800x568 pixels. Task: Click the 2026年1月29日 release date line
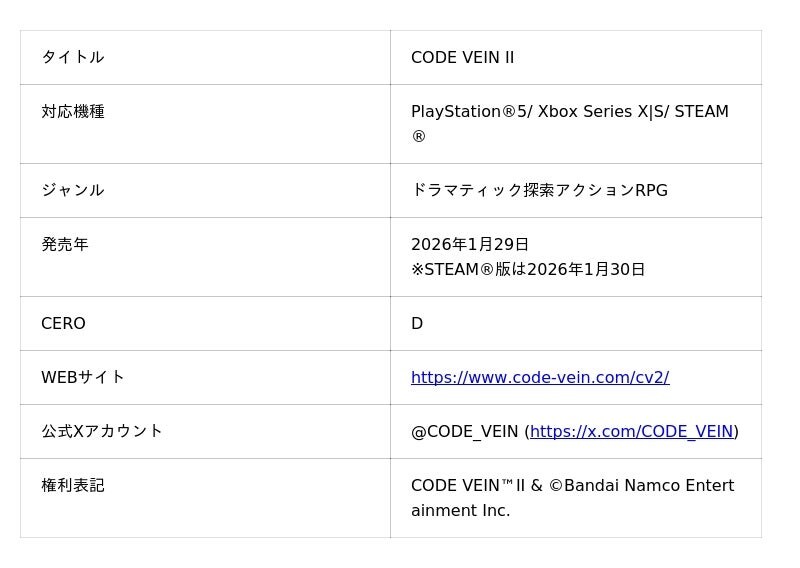click(x=470, y=244)
